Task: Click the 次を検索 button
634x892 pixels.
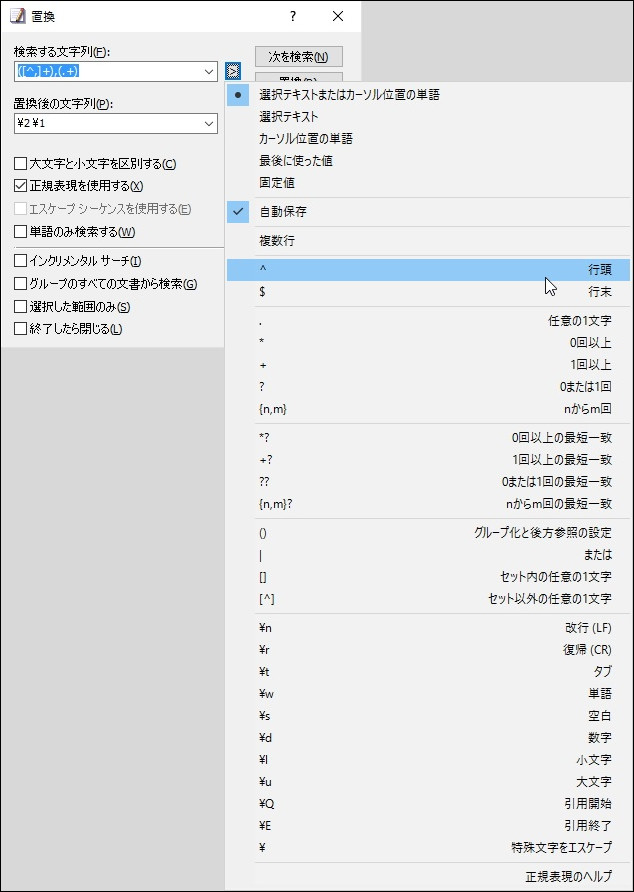Action: coord(298,56)
